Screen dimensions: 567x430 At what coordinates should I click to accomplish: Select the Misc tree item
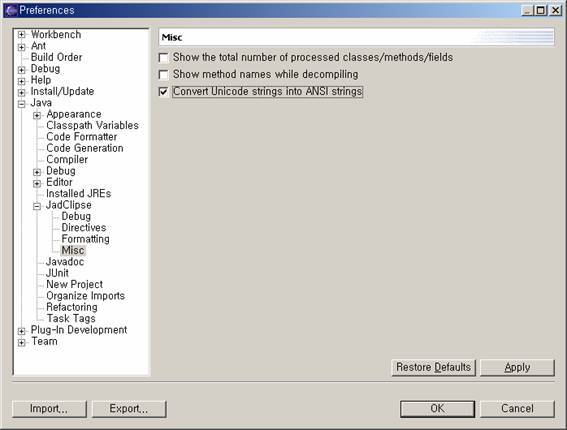point(73,250)
